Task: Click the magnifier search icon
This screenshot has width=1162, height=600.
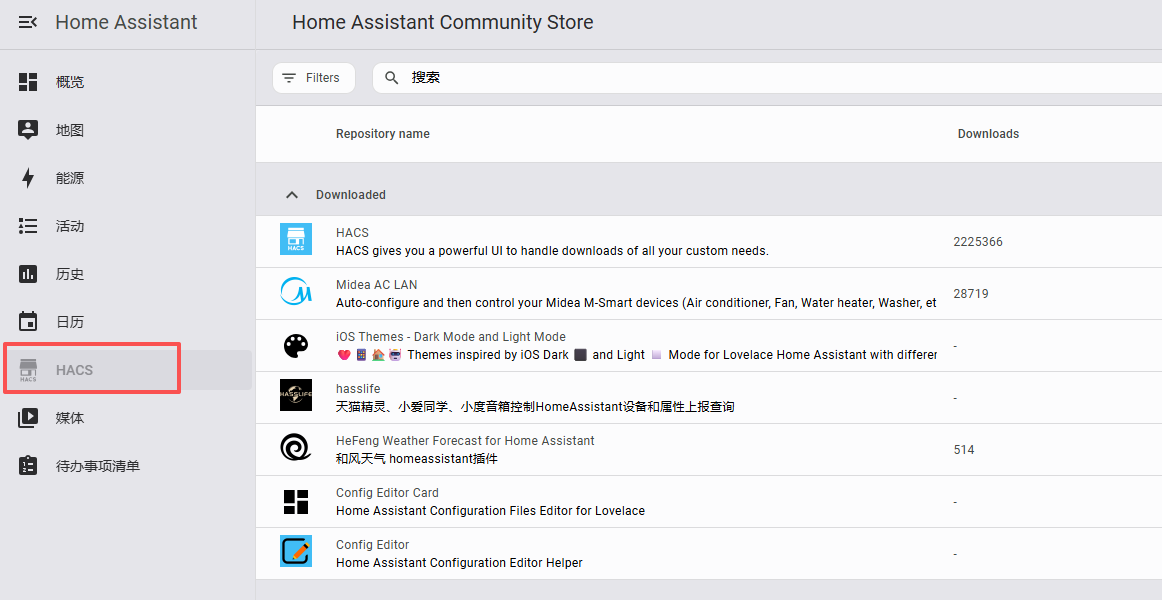Action: click(x=392, y=78)
